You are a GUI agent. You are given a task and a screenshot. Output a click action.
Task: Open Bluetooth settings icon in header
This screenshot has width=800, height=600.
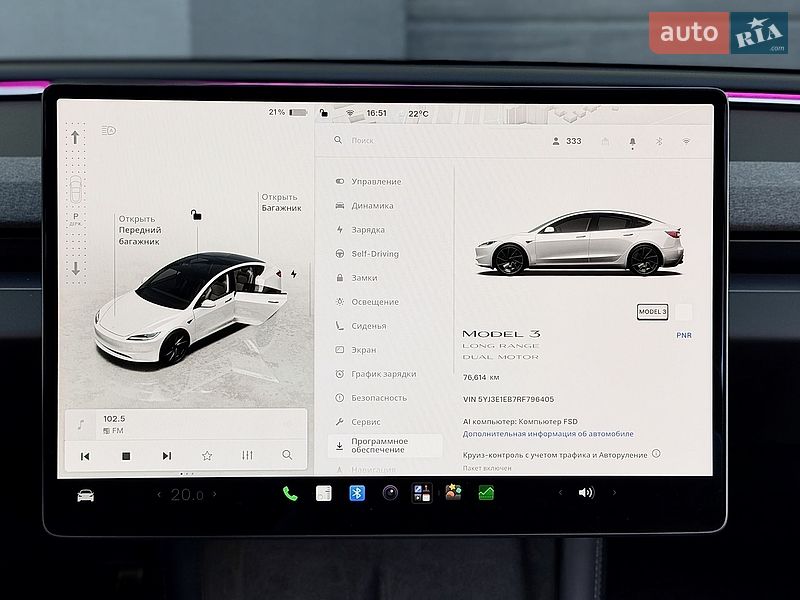[659, 141]
